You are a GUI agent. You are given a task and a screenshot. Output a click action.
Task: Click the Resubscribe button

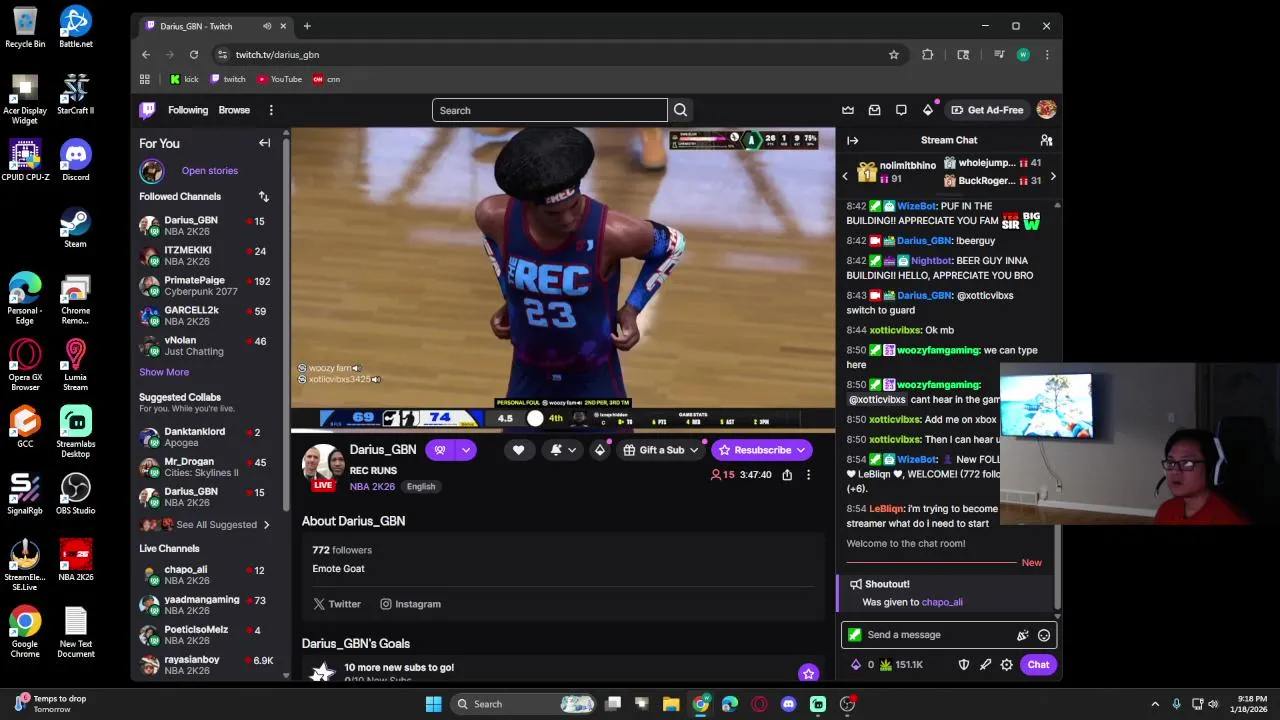coord(761,450)
